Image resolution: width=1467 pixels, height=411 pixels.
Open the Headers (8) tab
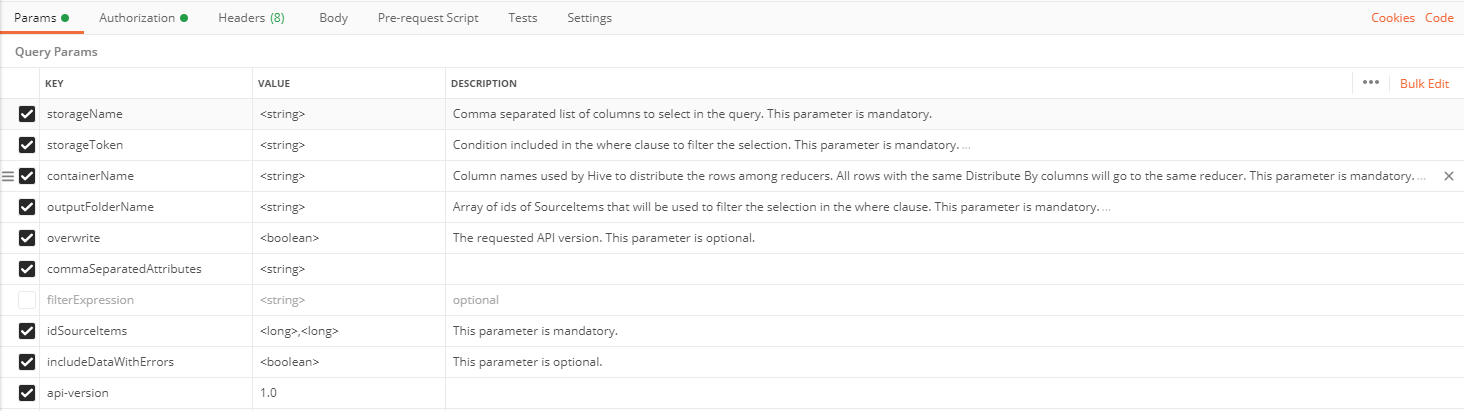coord(251,18)
